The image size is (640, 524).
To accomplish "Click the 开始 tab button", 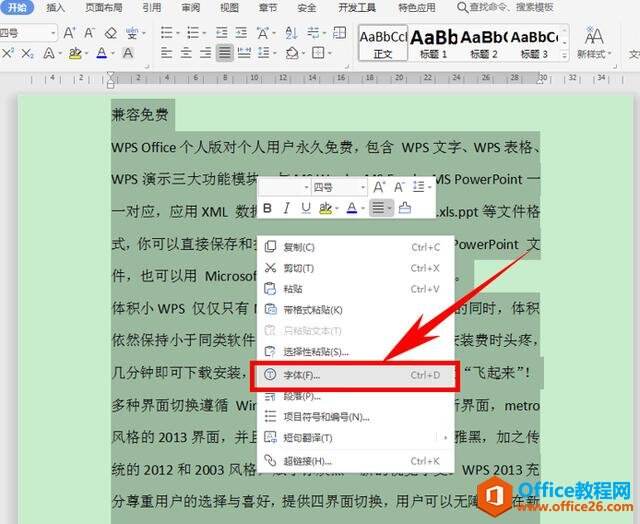I will point(17,7).
